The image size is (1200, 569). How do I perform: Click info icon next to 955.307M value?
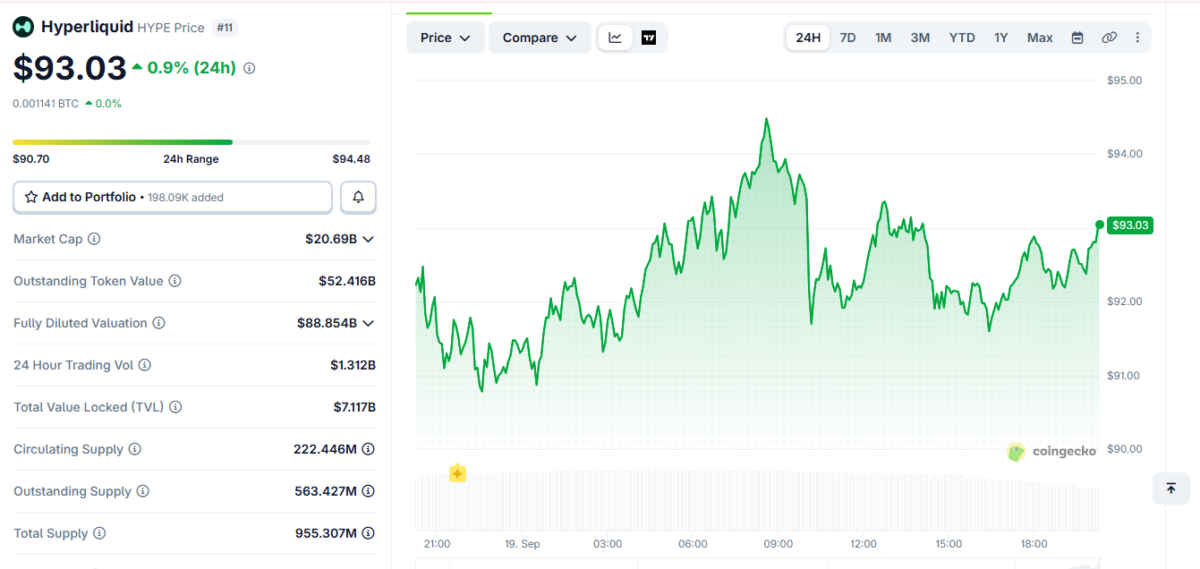point(368,533)
